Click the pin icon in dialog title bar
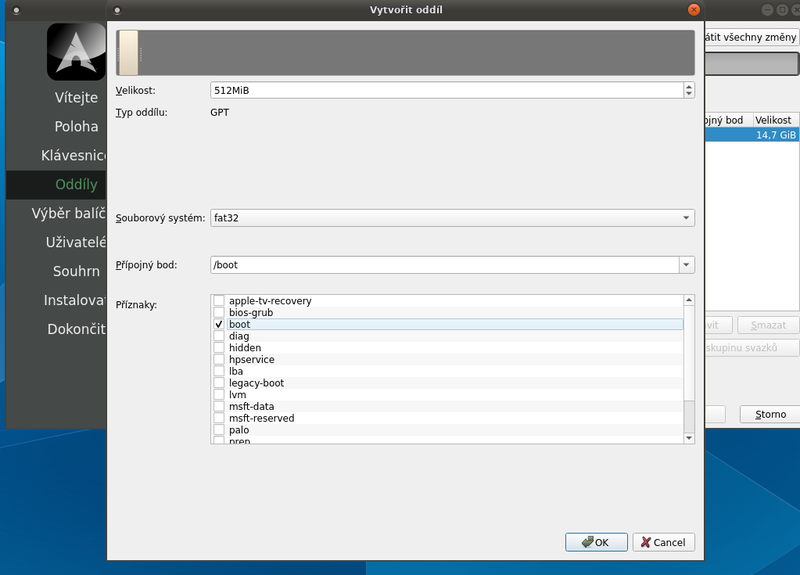This screenshot has width=800, height=575. coord(118,10)
